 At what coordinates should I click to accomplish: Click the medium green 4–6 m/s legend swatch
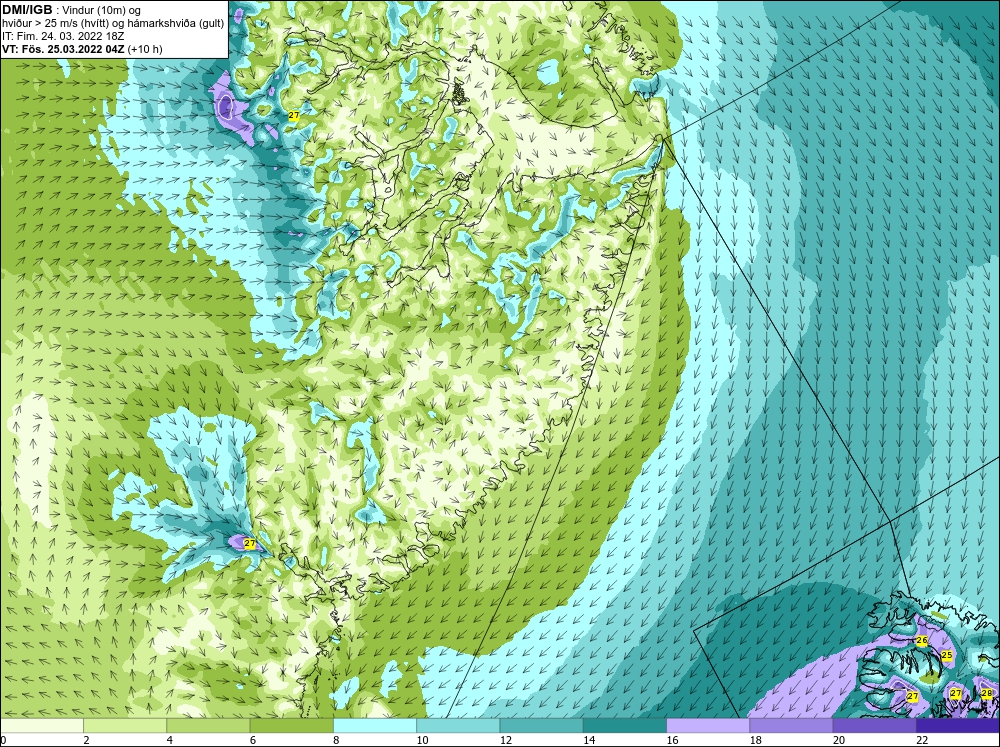coord(208,725)
